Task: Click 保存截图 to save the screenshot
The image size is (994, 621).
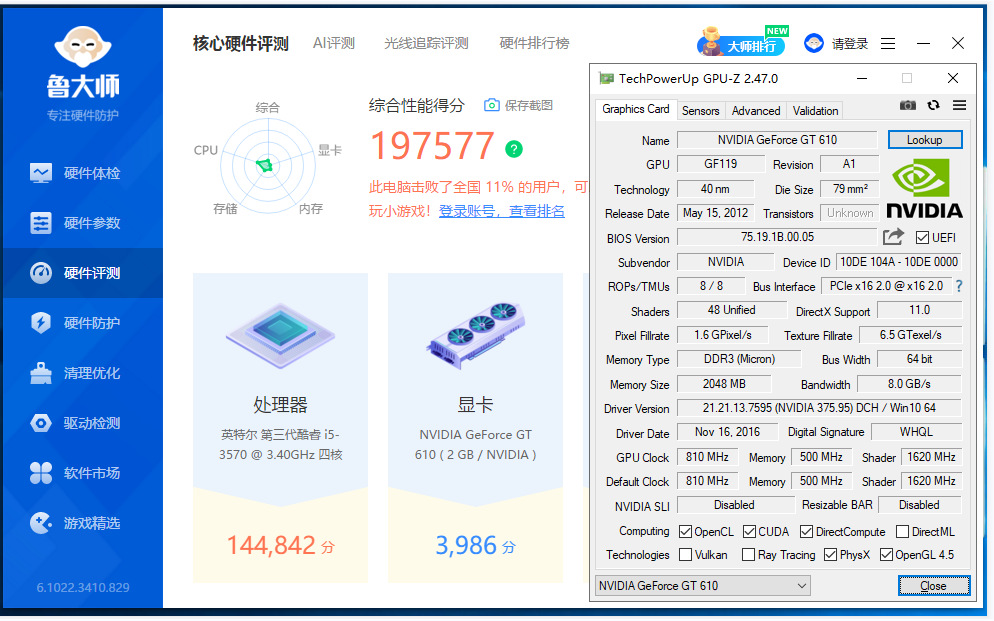Action: click(x=518, y=105)
